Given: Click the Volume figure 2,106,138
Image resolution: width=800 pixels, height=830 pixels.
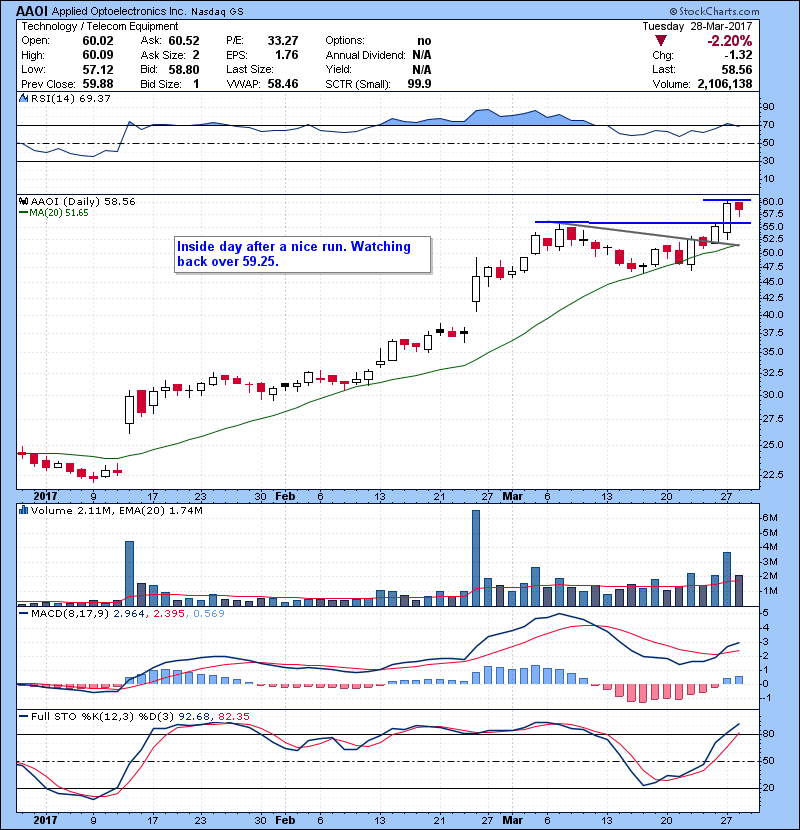Looking at the screenshot, I should 725,84.
